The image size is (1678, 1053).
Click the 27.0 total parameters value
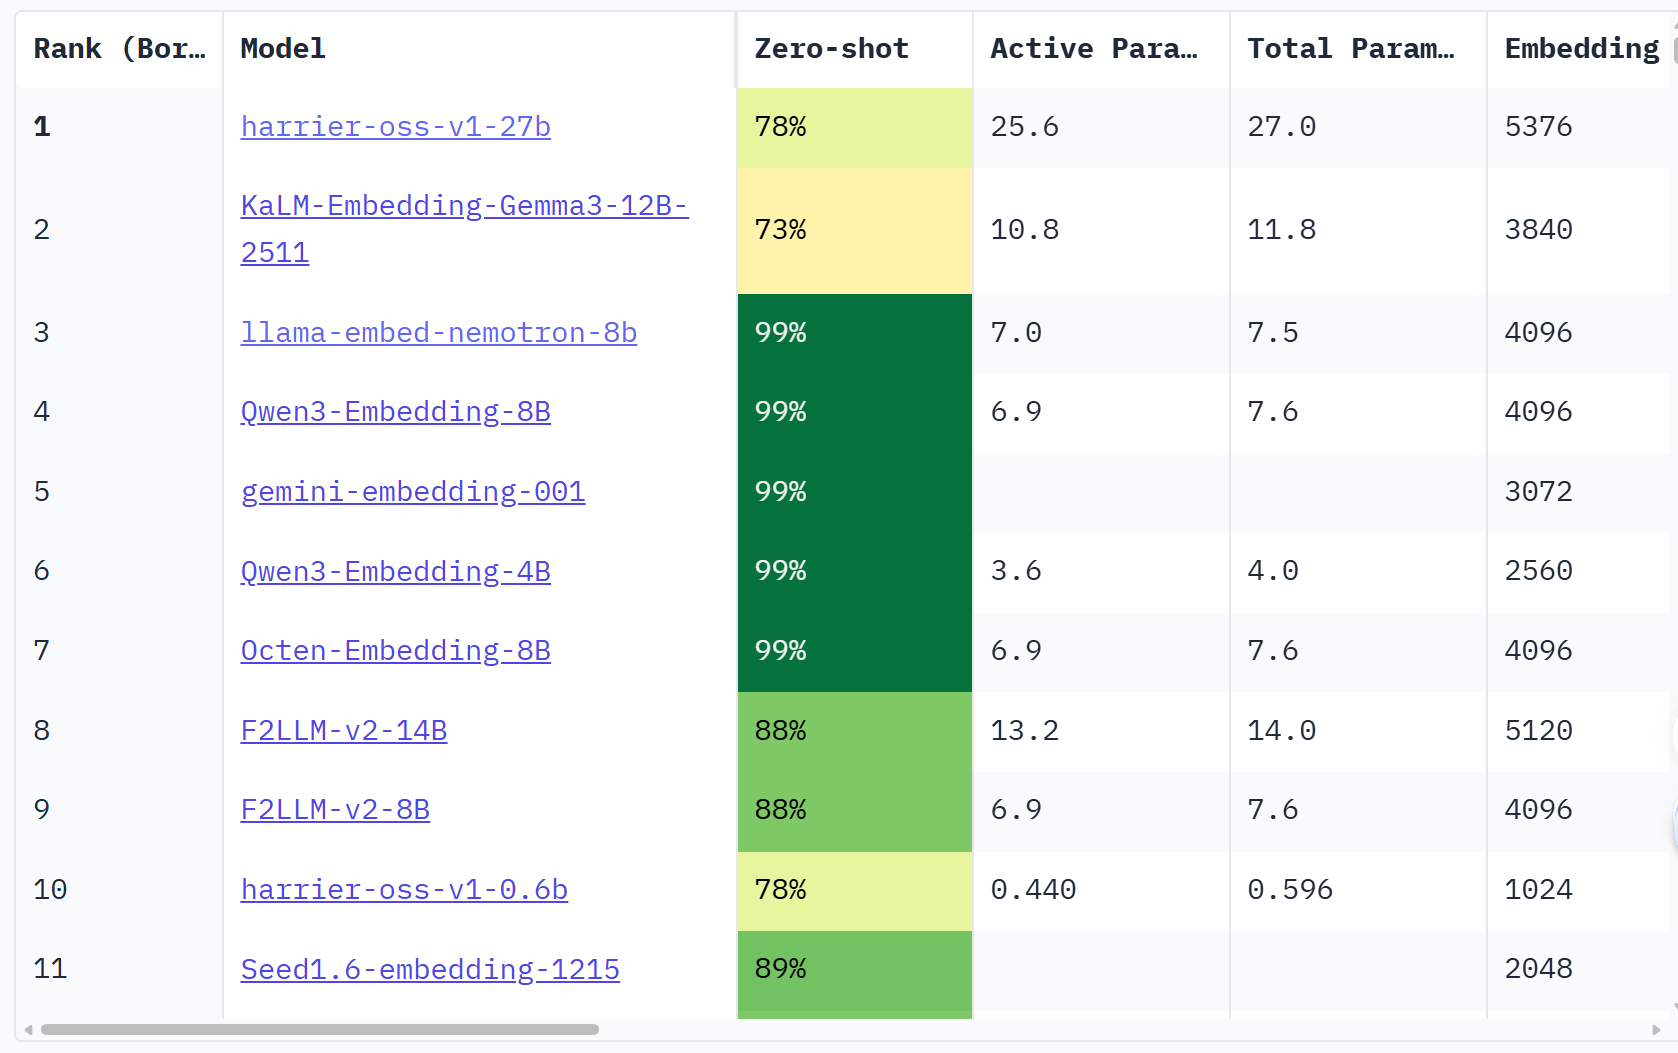1281,127
